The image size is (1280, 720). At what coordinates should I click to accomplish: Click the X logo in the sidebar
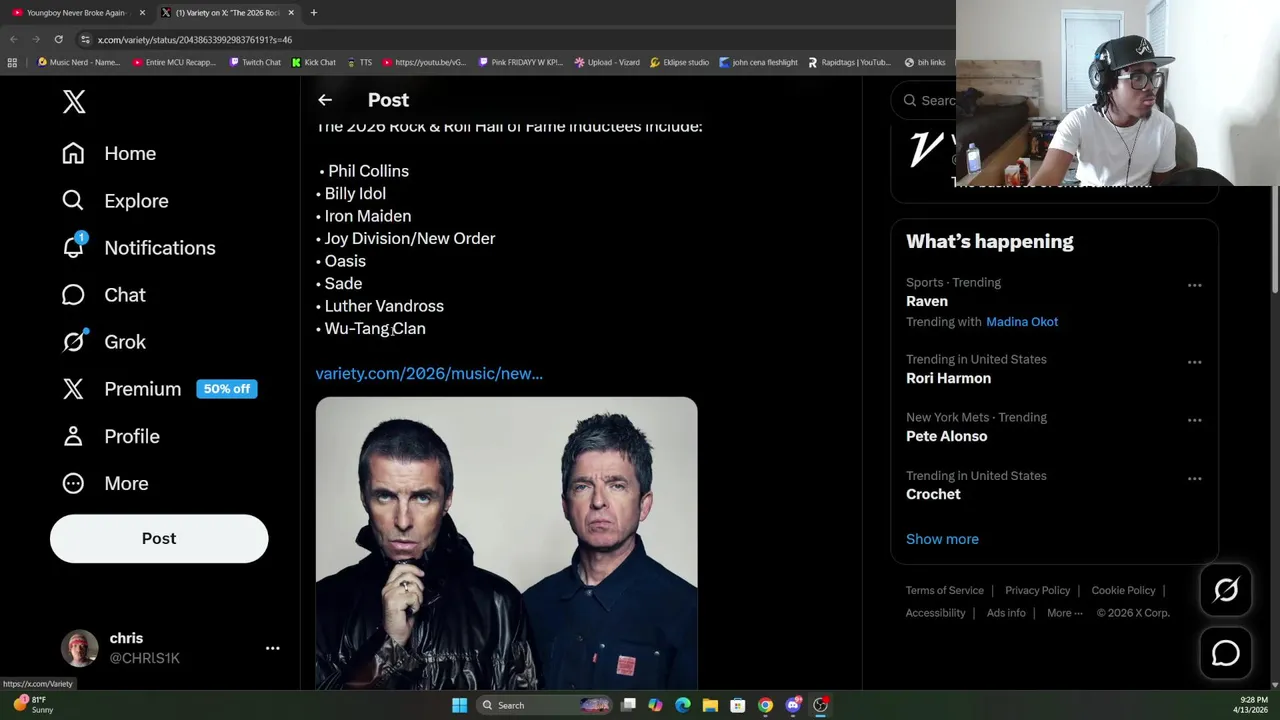(74, 101)
